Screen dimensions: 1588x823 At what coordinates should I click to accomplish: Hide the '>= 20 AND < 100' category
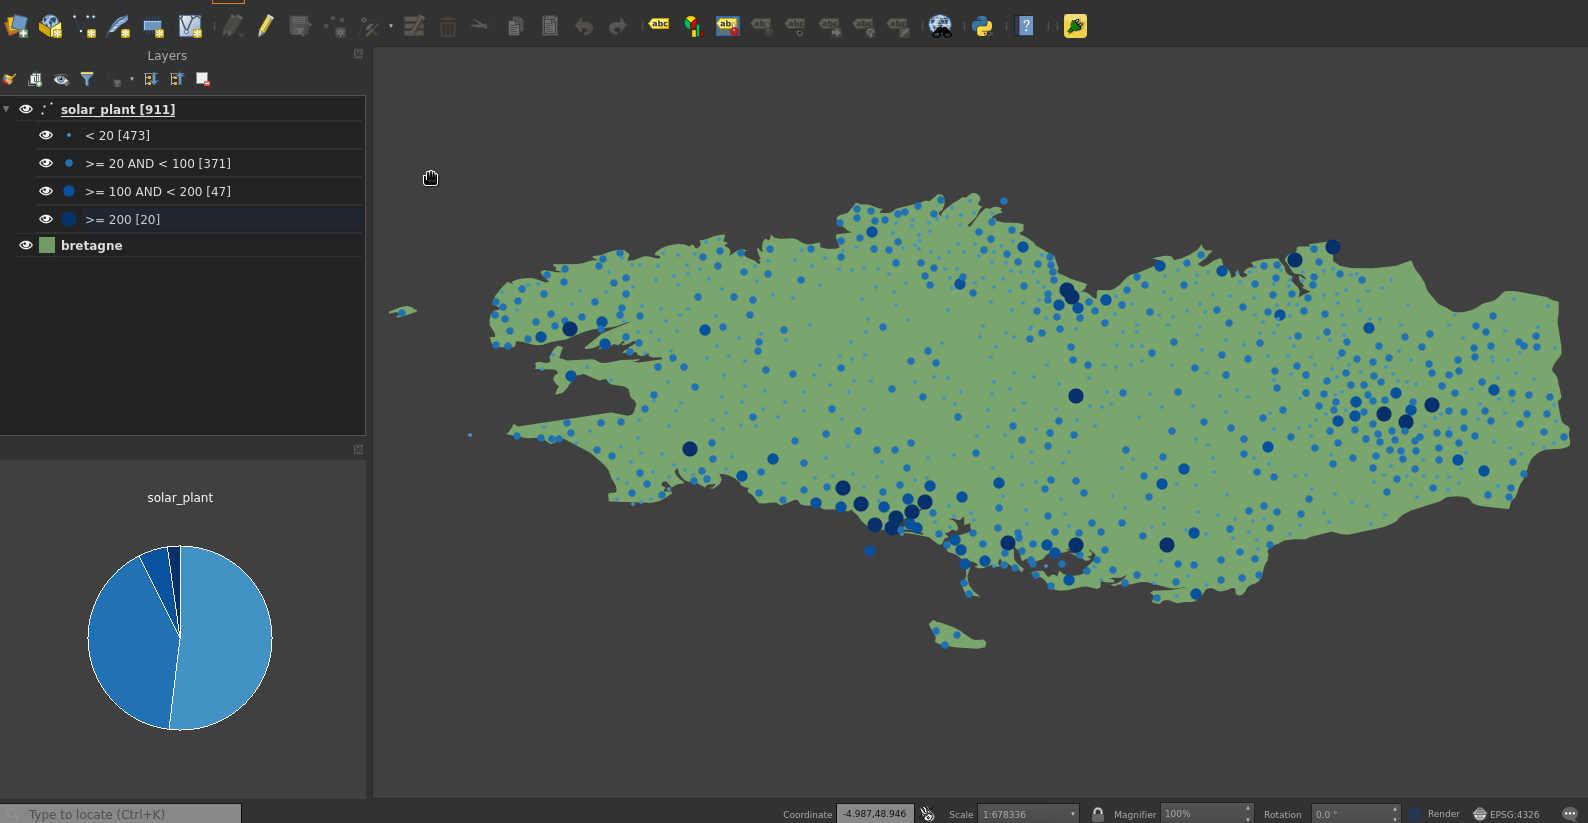click(46, 163)
